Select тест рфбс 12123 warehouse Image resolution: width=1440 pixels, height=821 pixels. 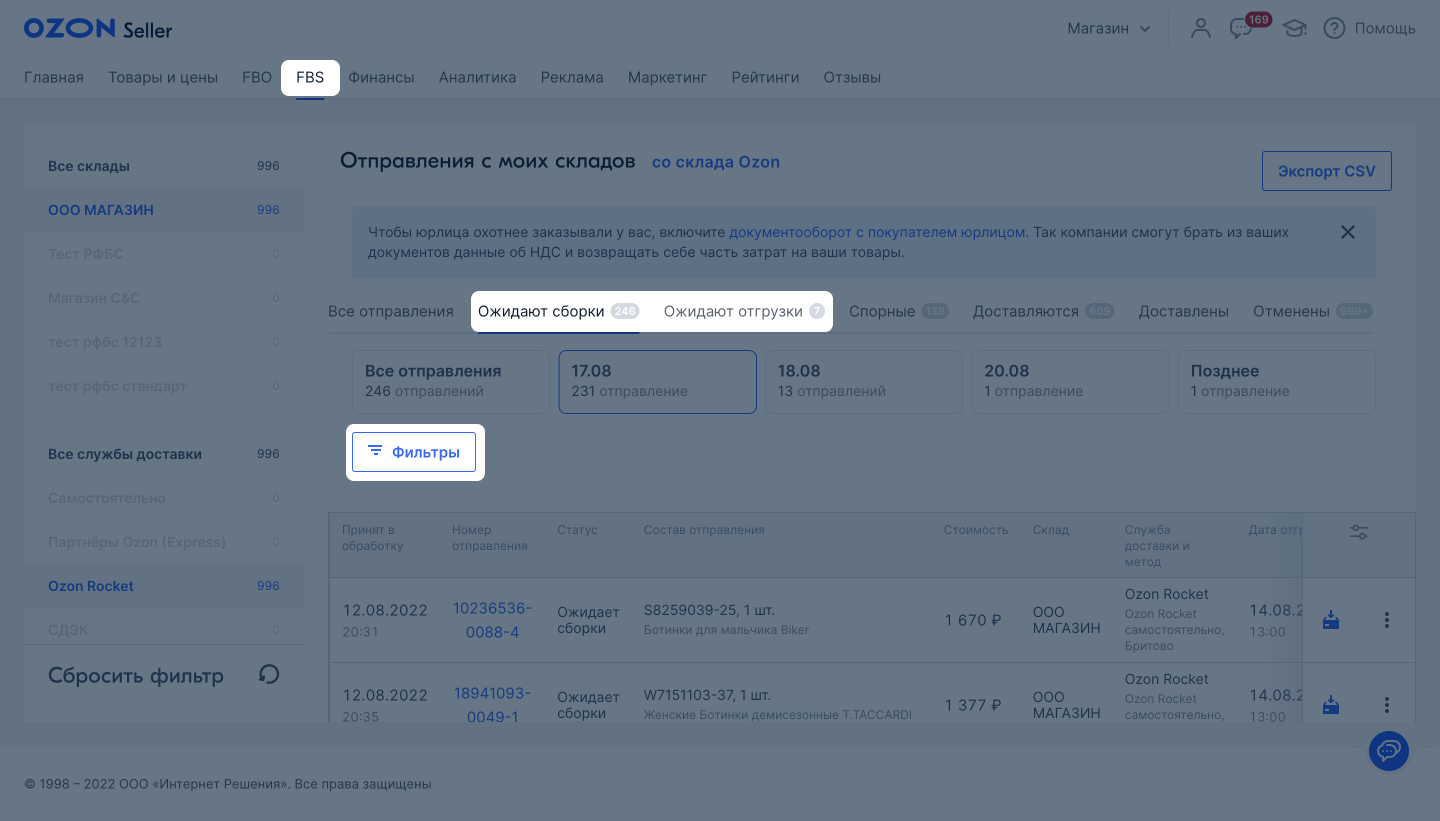pyautogui.click(x=164, y=342)
